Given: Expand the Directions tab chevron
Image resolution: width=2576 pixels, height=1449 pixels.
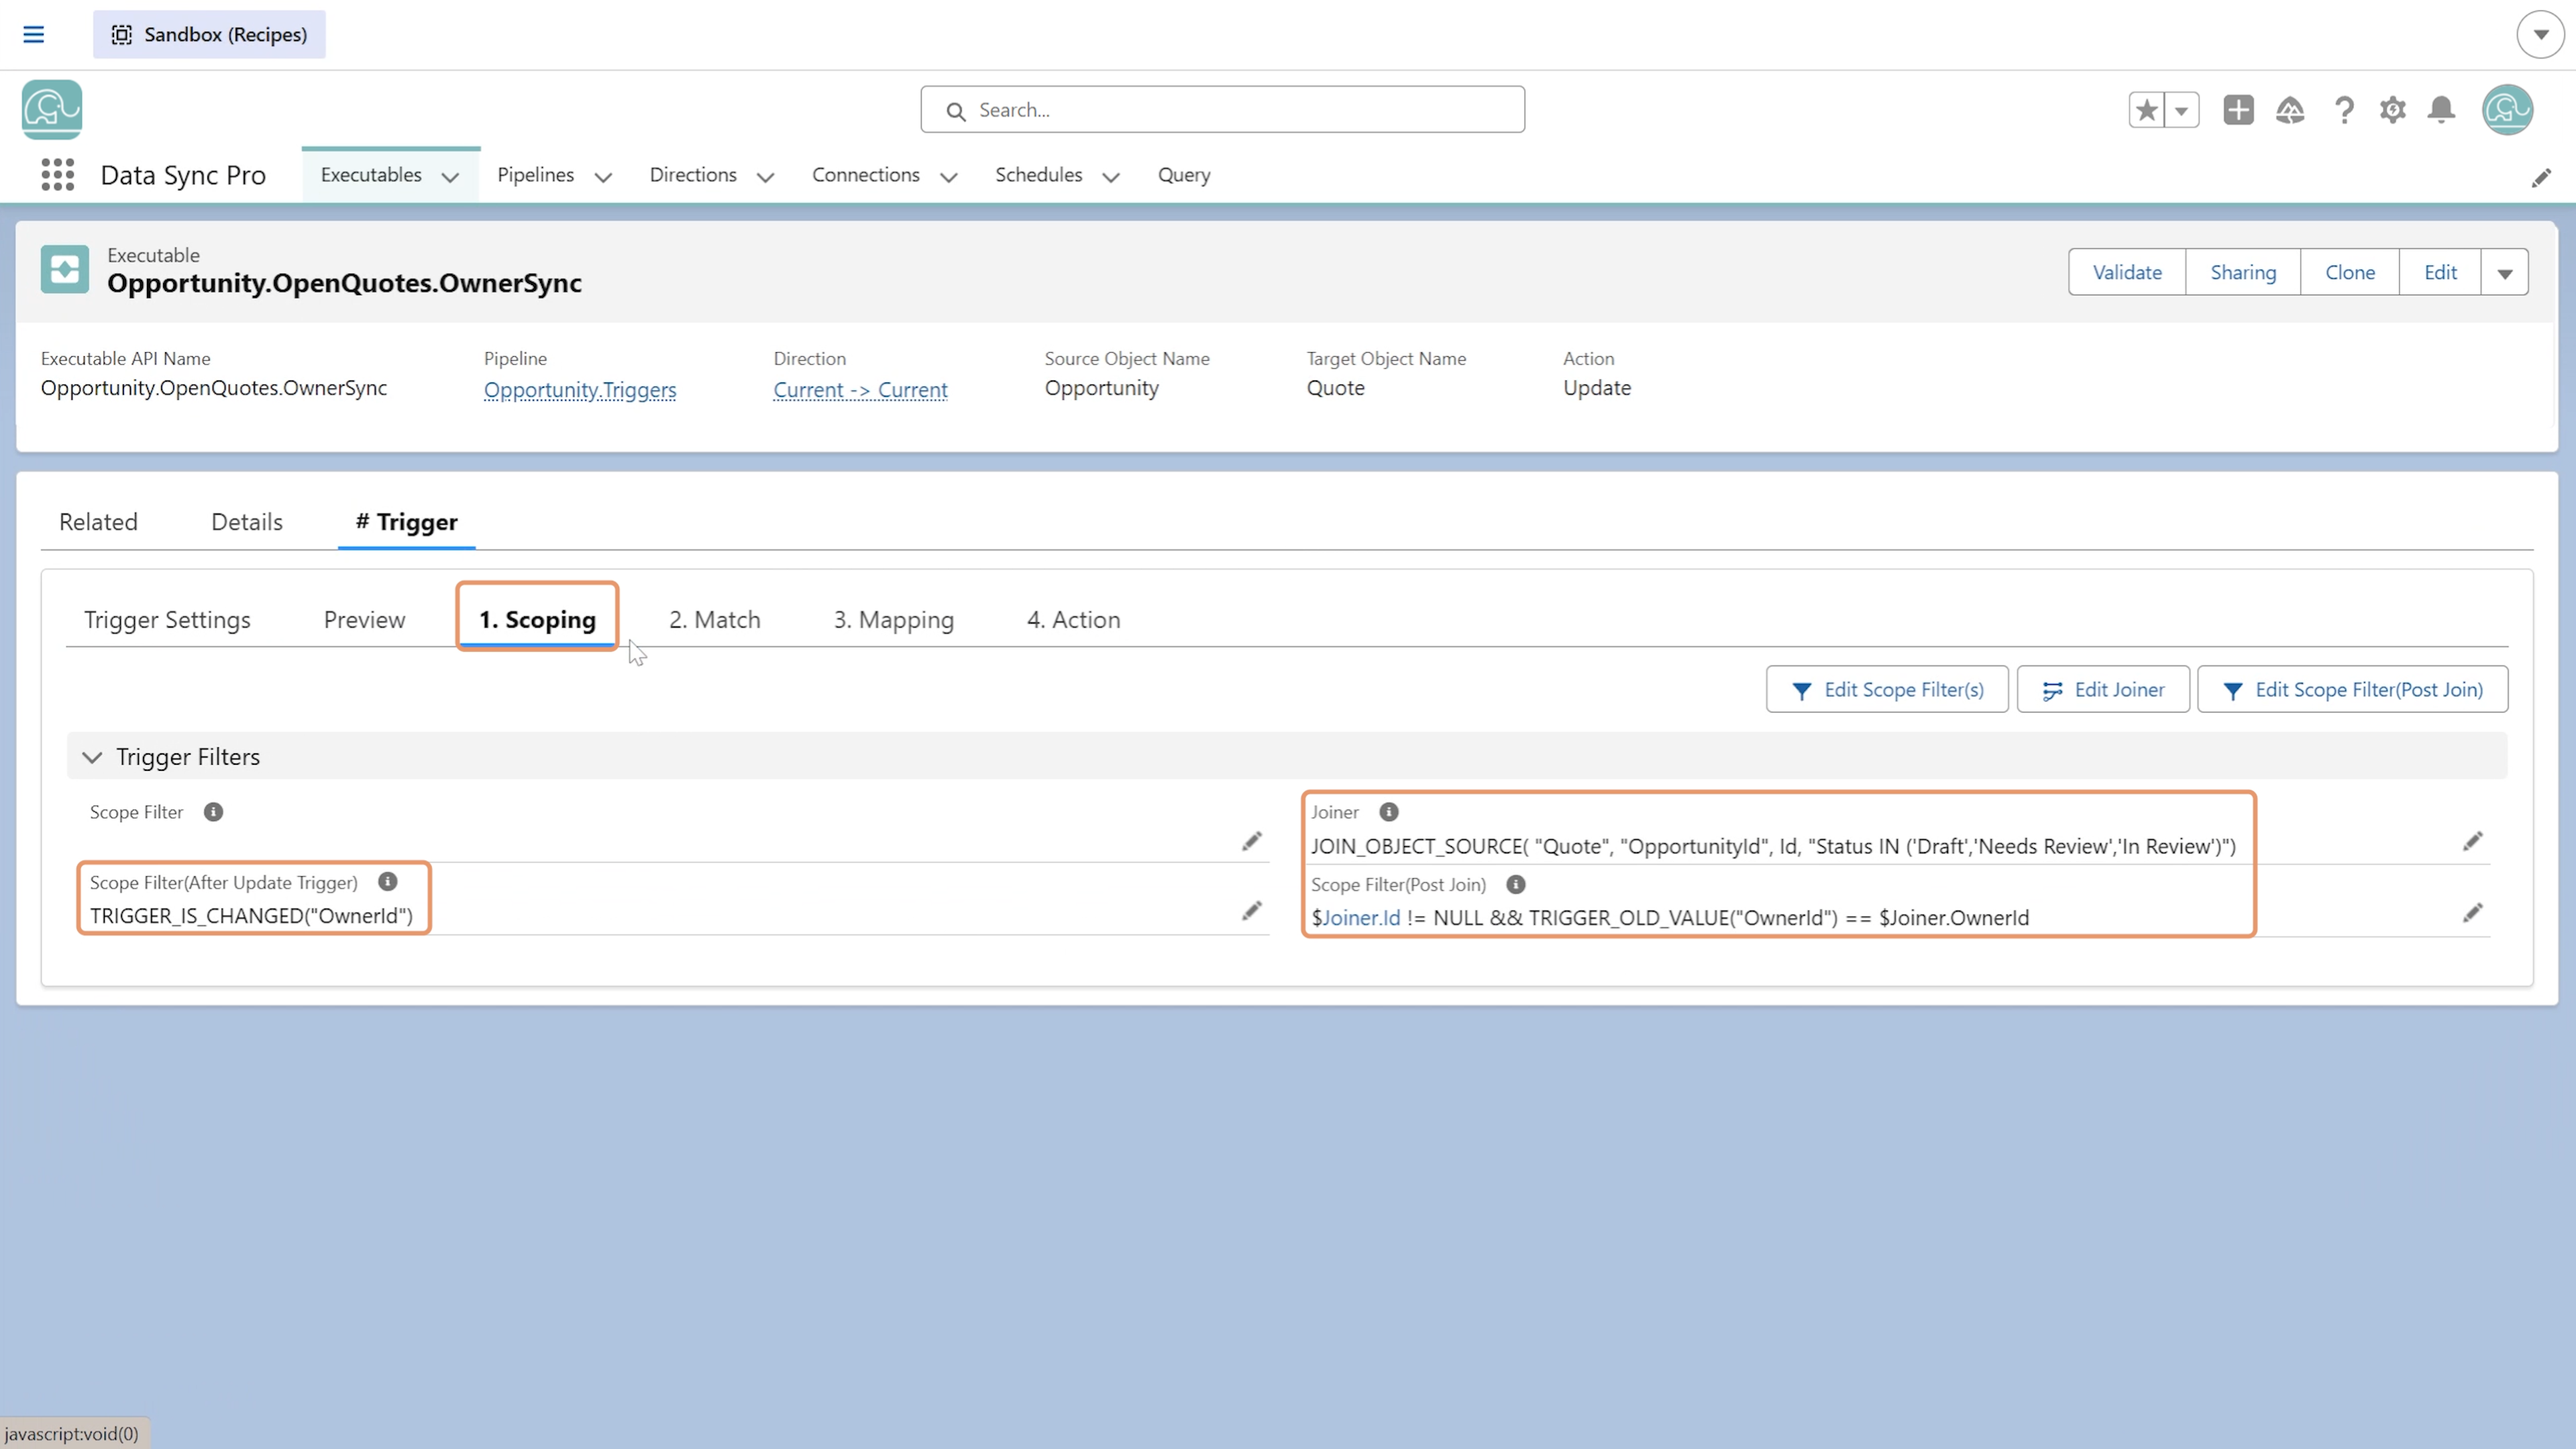Looking at the screenshot, I should click(765, 177).
